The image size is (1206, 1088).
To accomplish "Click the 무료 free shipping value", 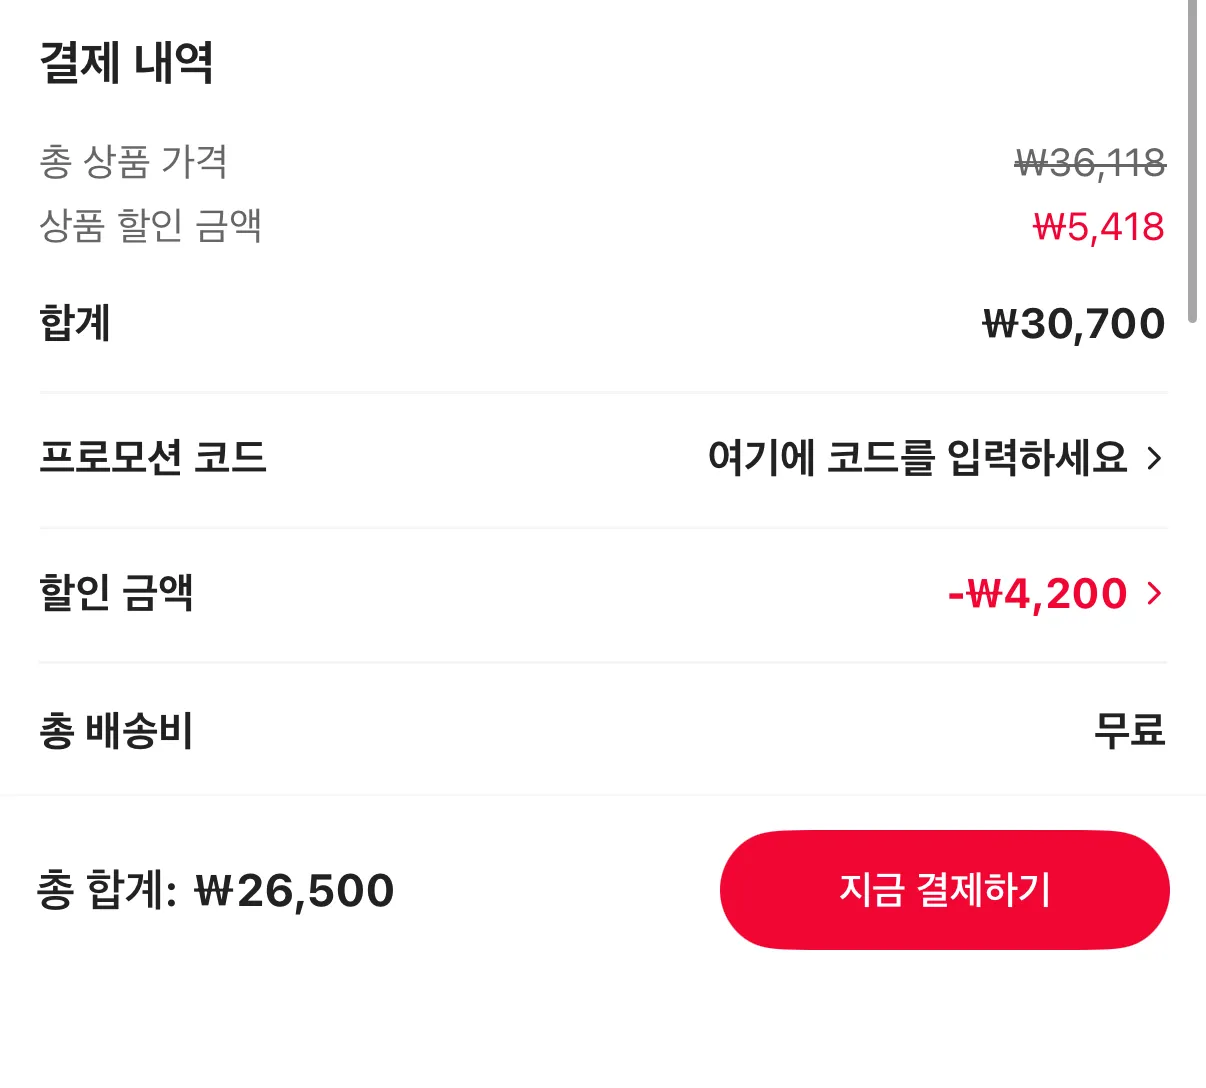I will (x=1129, y=731).
